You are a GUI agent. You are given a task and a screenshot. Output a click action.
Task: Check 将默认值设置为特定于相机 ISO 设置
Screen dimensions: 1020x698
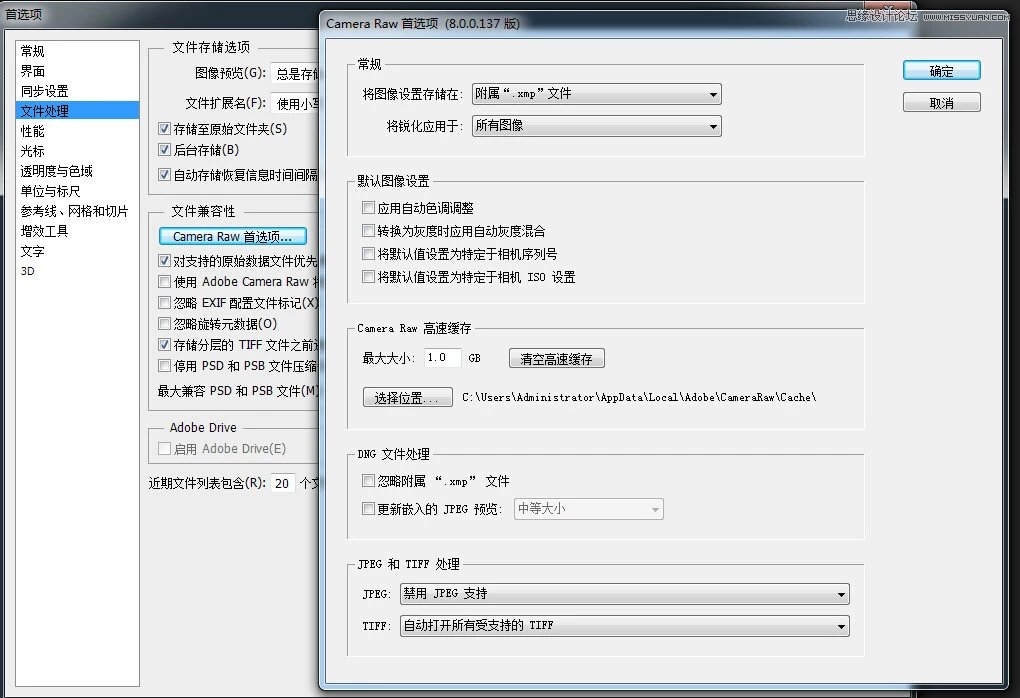point(368,276)
